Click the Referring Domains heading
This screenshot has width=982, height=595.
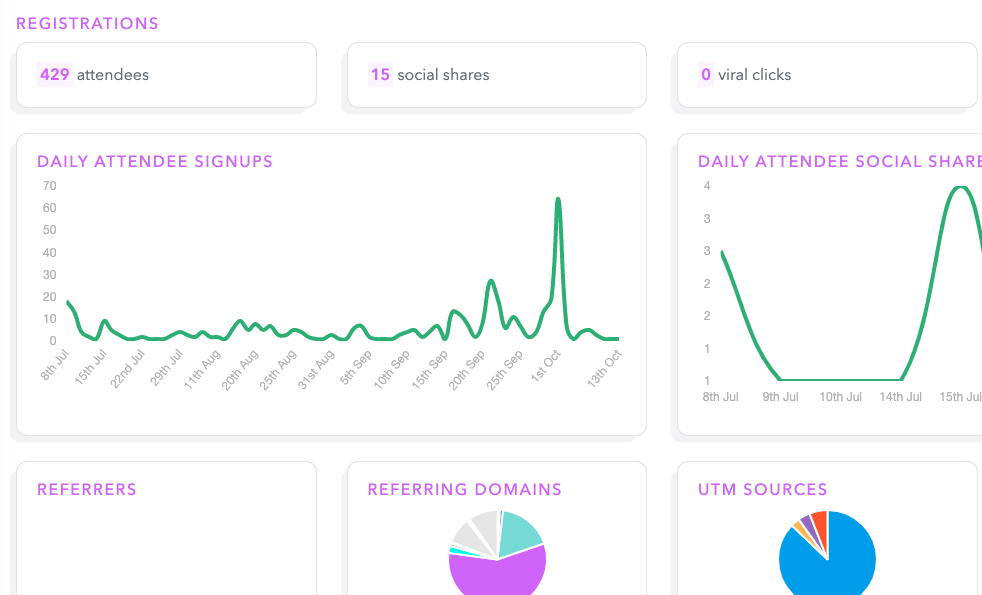464,489
